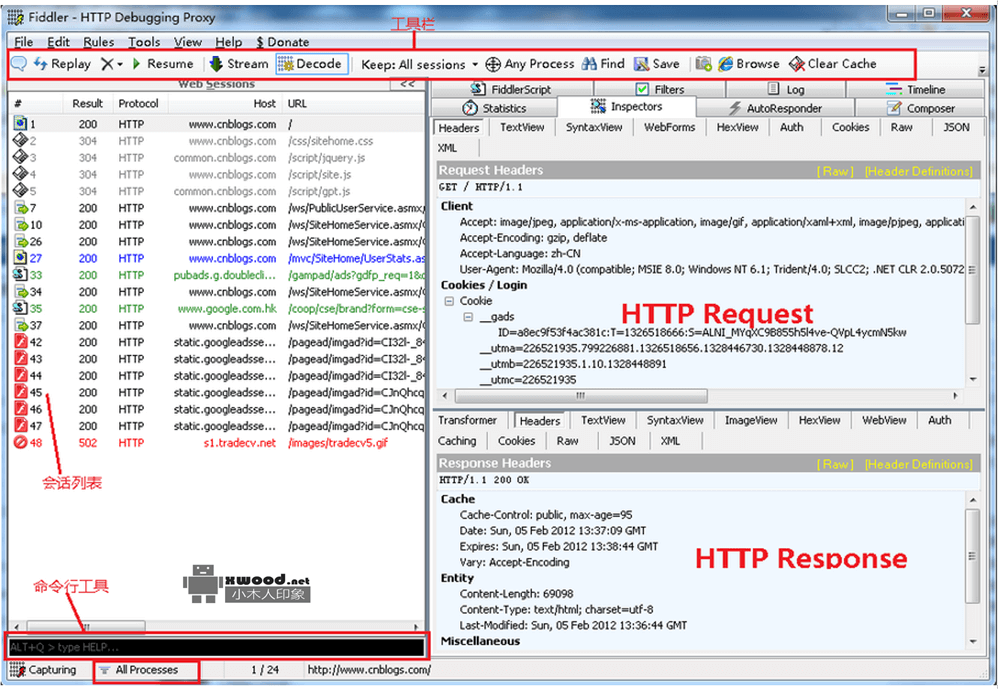Select the AutoResponder tab
Screen dimensions: 999x689
coord(775,108)
